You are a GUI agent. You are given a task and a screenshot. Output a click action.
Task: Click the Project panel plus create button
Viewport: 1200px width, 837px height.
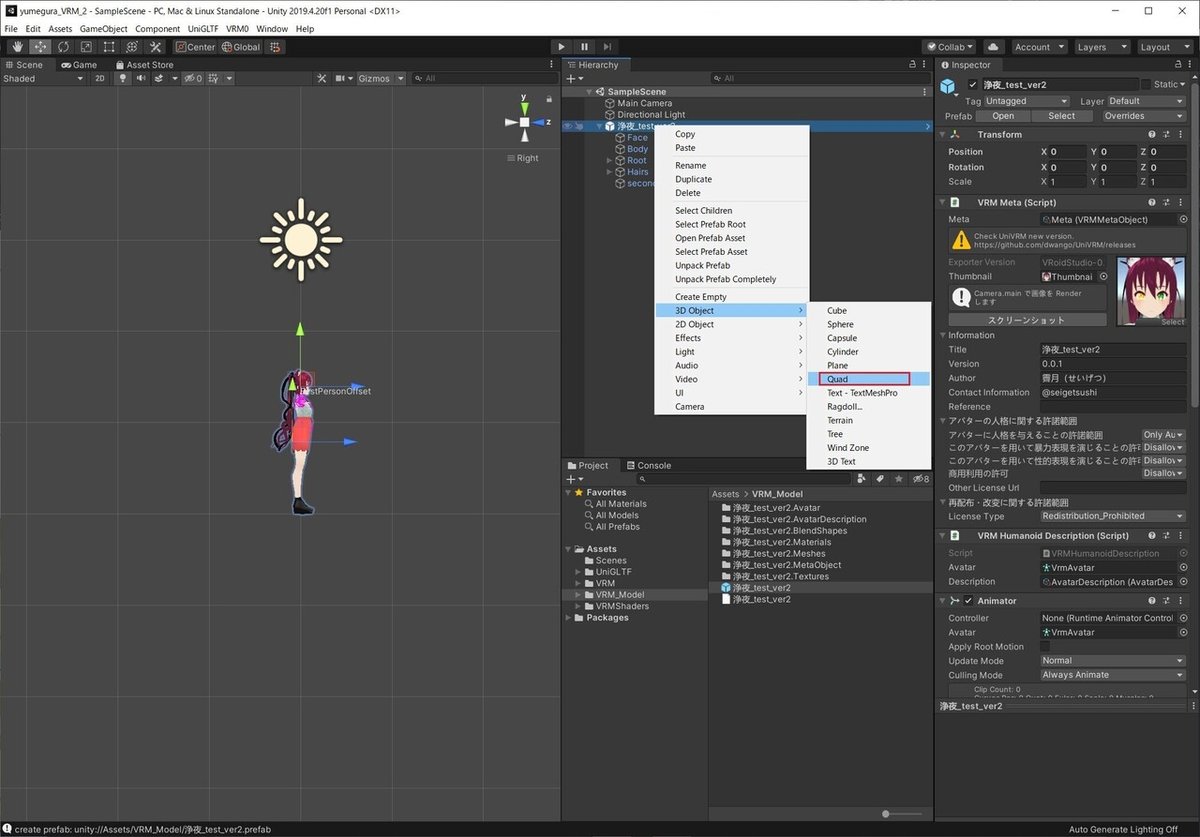click(574, 479)
